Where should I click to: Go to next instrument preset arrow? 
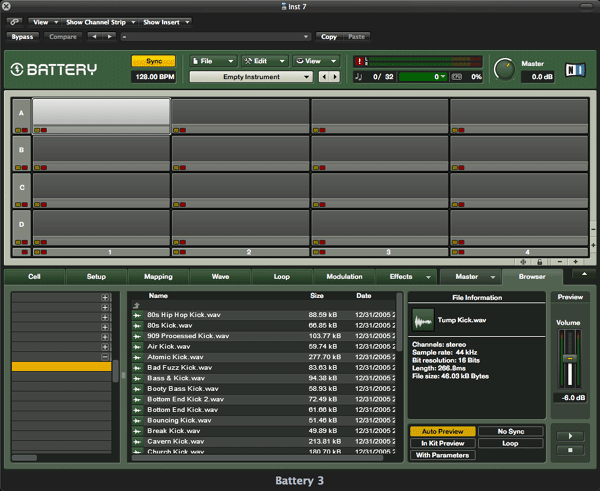(334, 76)
